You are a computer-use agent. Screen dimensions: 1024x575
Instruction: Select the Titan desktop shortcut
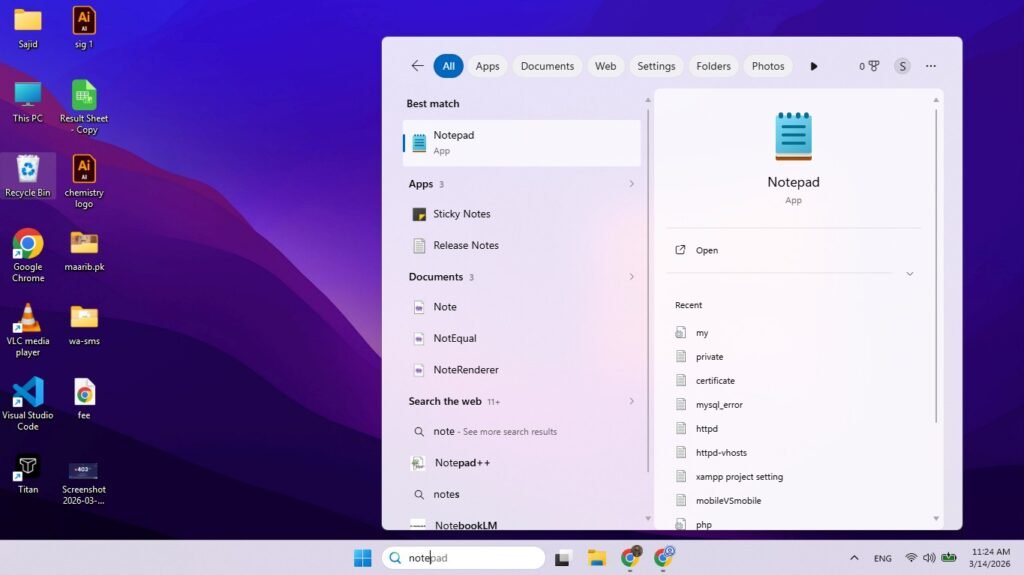pos(27,474)
